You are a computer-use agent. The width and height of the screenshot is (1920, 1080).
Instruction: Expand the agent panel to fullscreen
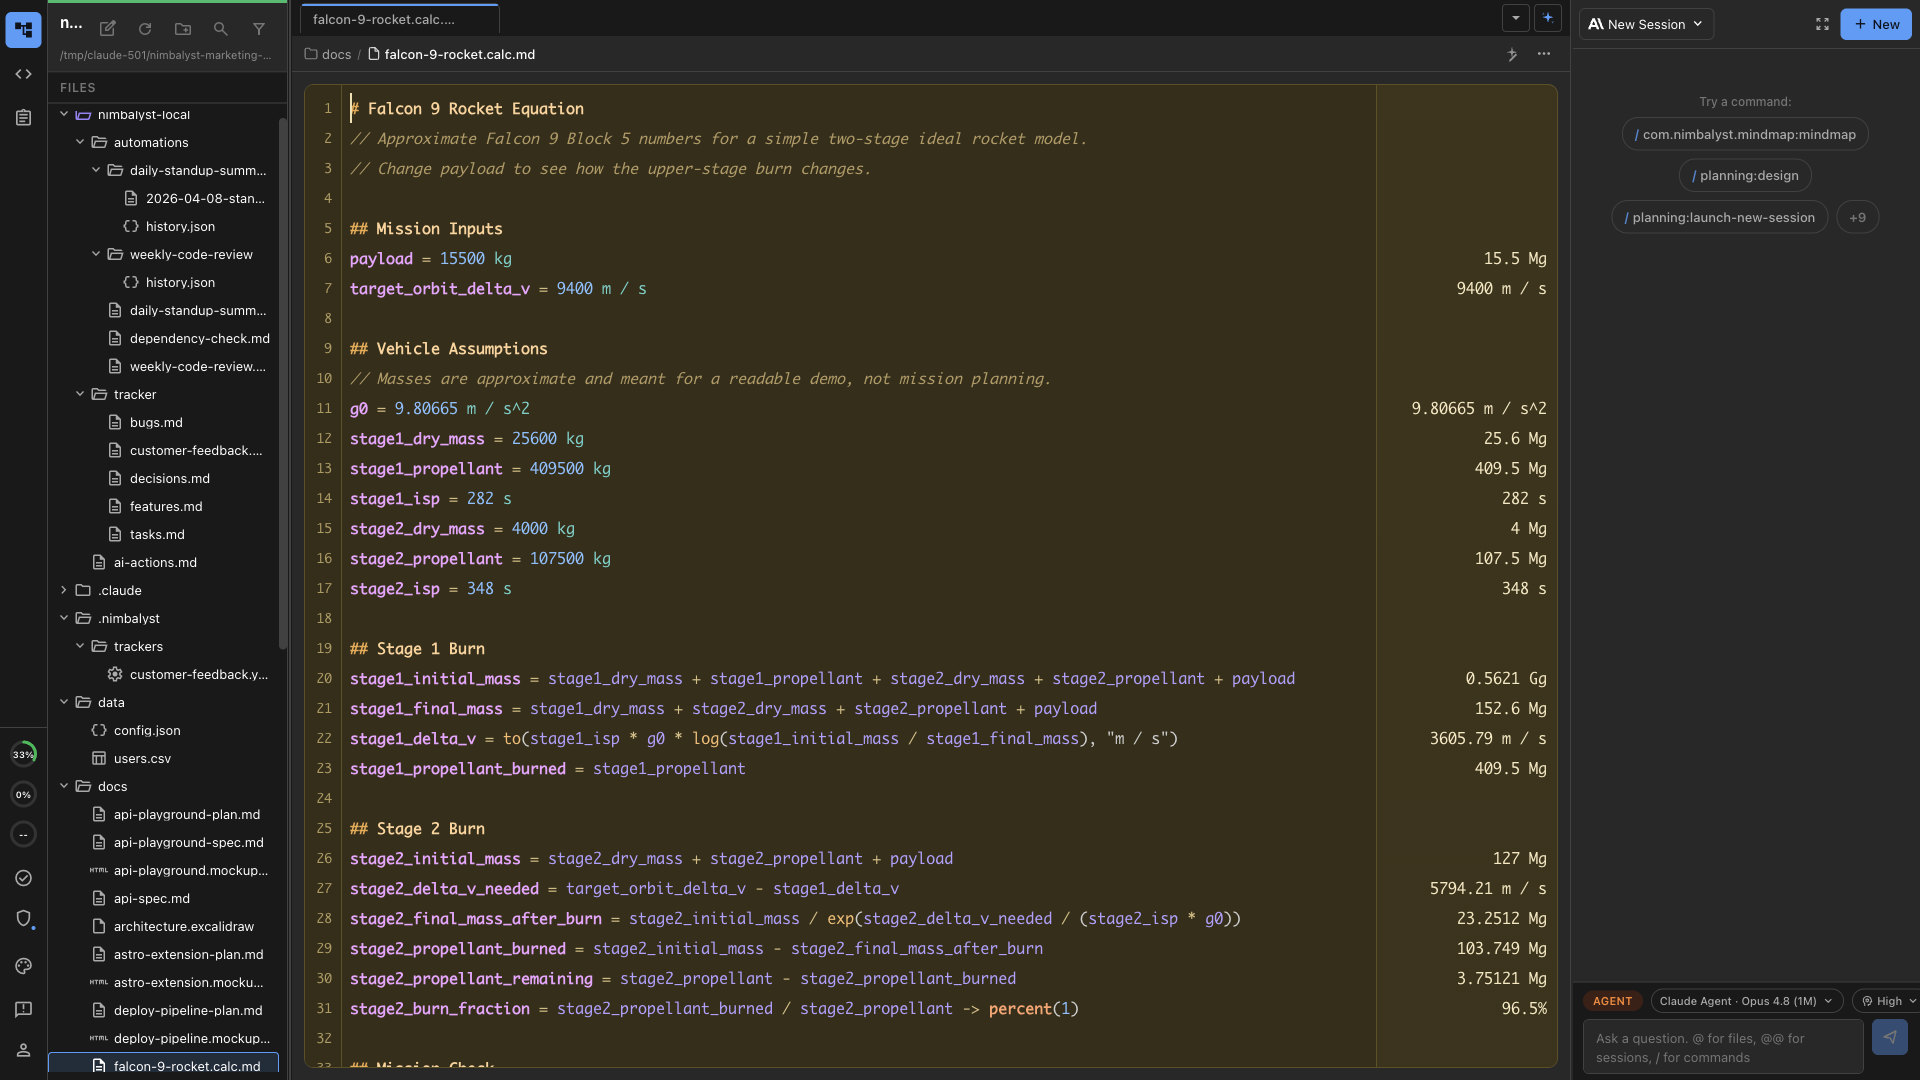click(x=1822, y=24)
